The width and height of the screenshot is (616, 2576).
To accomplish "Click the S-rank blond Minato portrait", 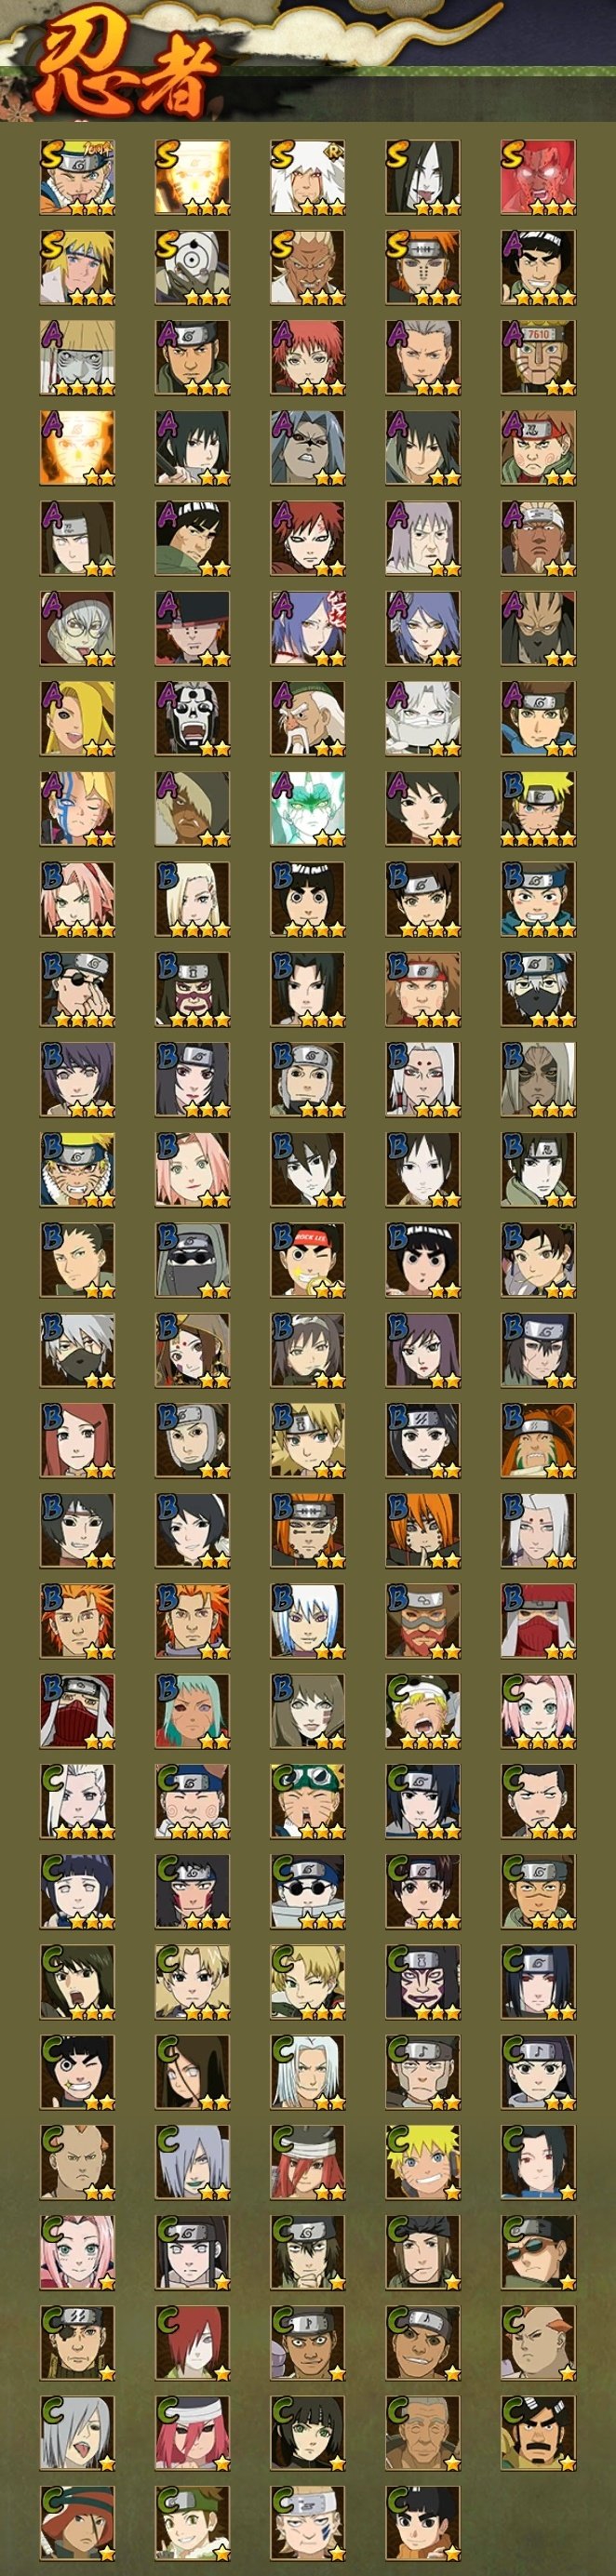I will [78, 268].
